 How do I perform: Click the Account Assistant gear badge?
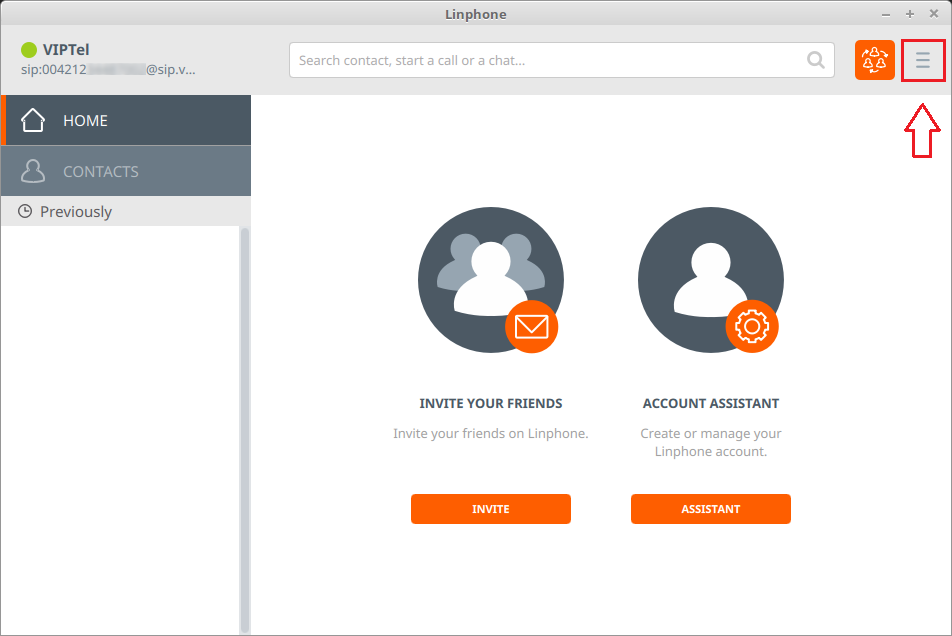click(752, 326)
